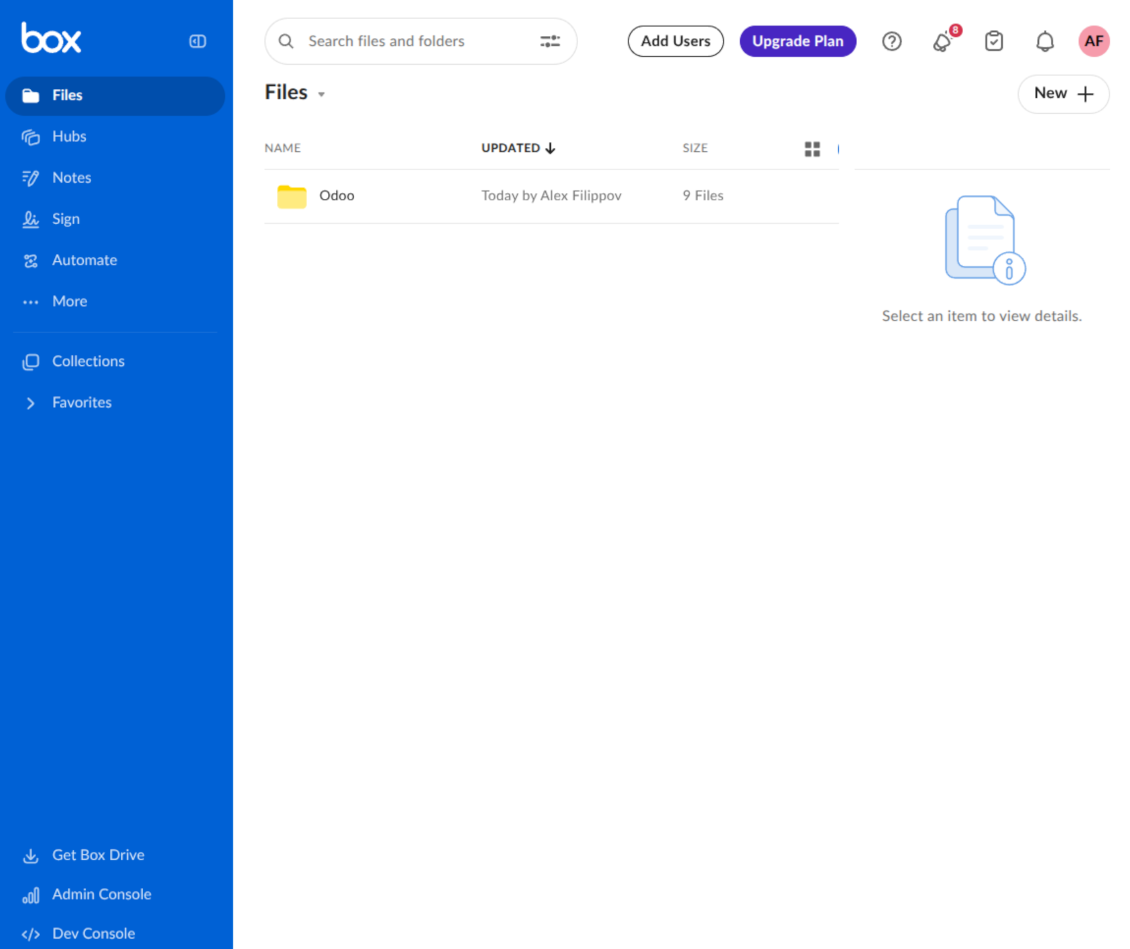Click the Odoo folder icon

292,196
